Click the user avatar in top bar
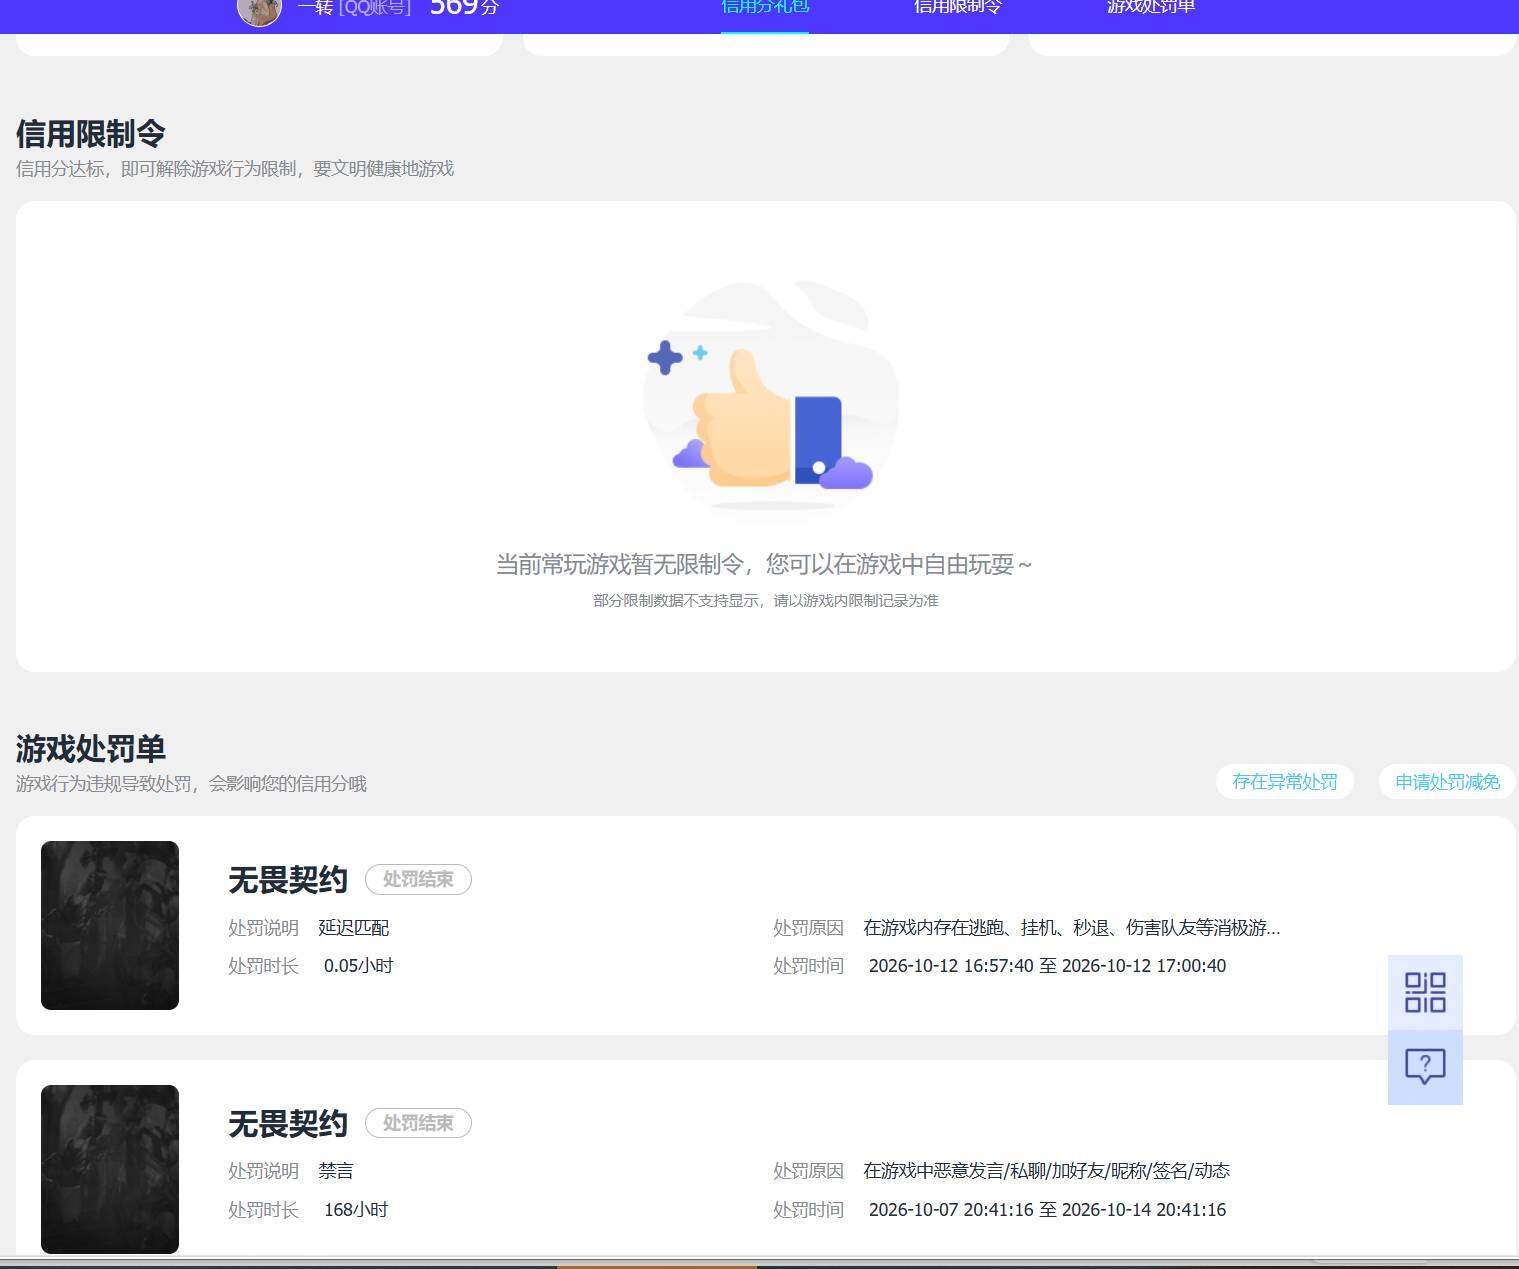 click(259, 10)
